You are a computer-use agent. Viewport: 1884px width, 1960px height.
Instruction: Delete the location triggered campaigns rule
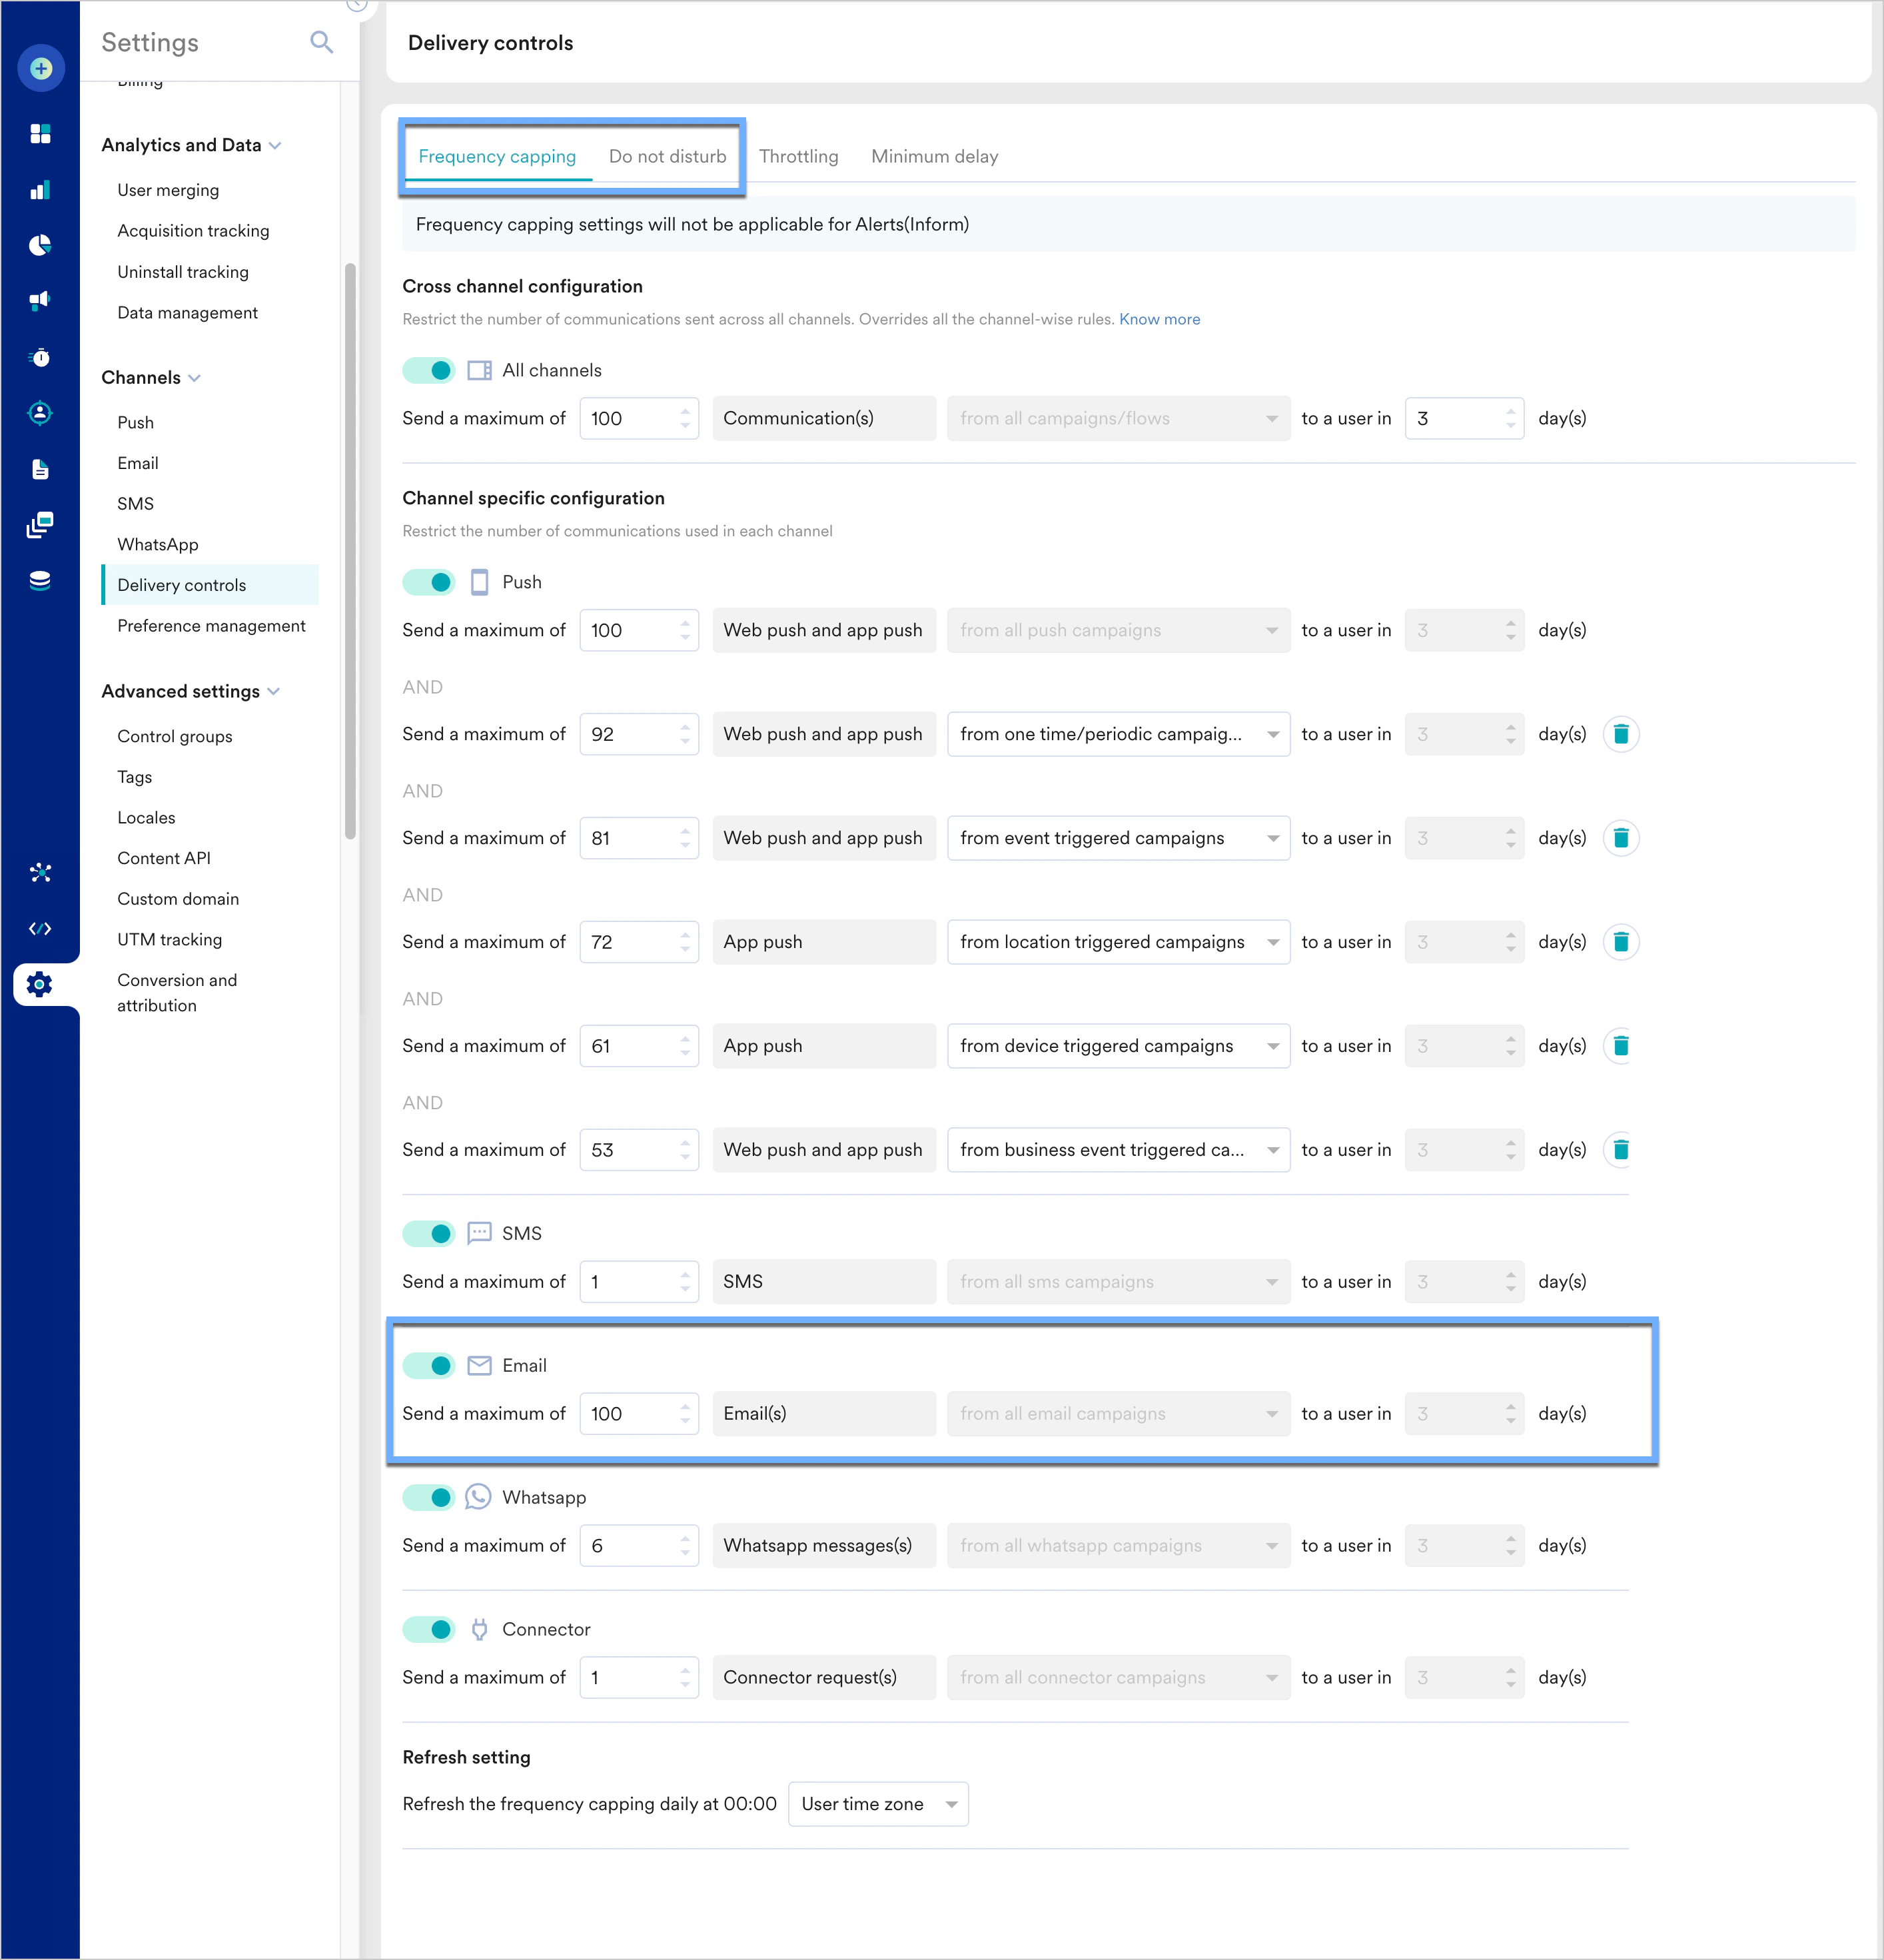[x=1620, y=942]
